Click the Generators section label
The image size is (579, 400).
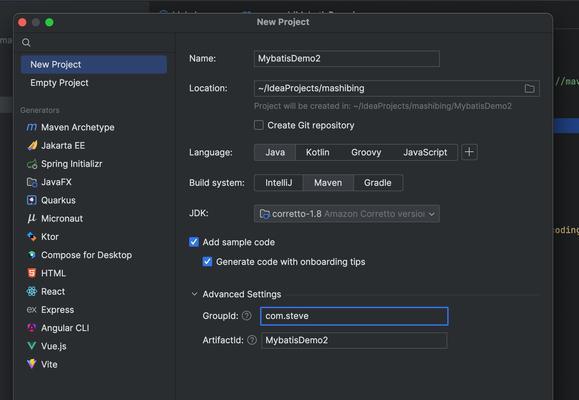pyautogui.click(x=40, y=110)
